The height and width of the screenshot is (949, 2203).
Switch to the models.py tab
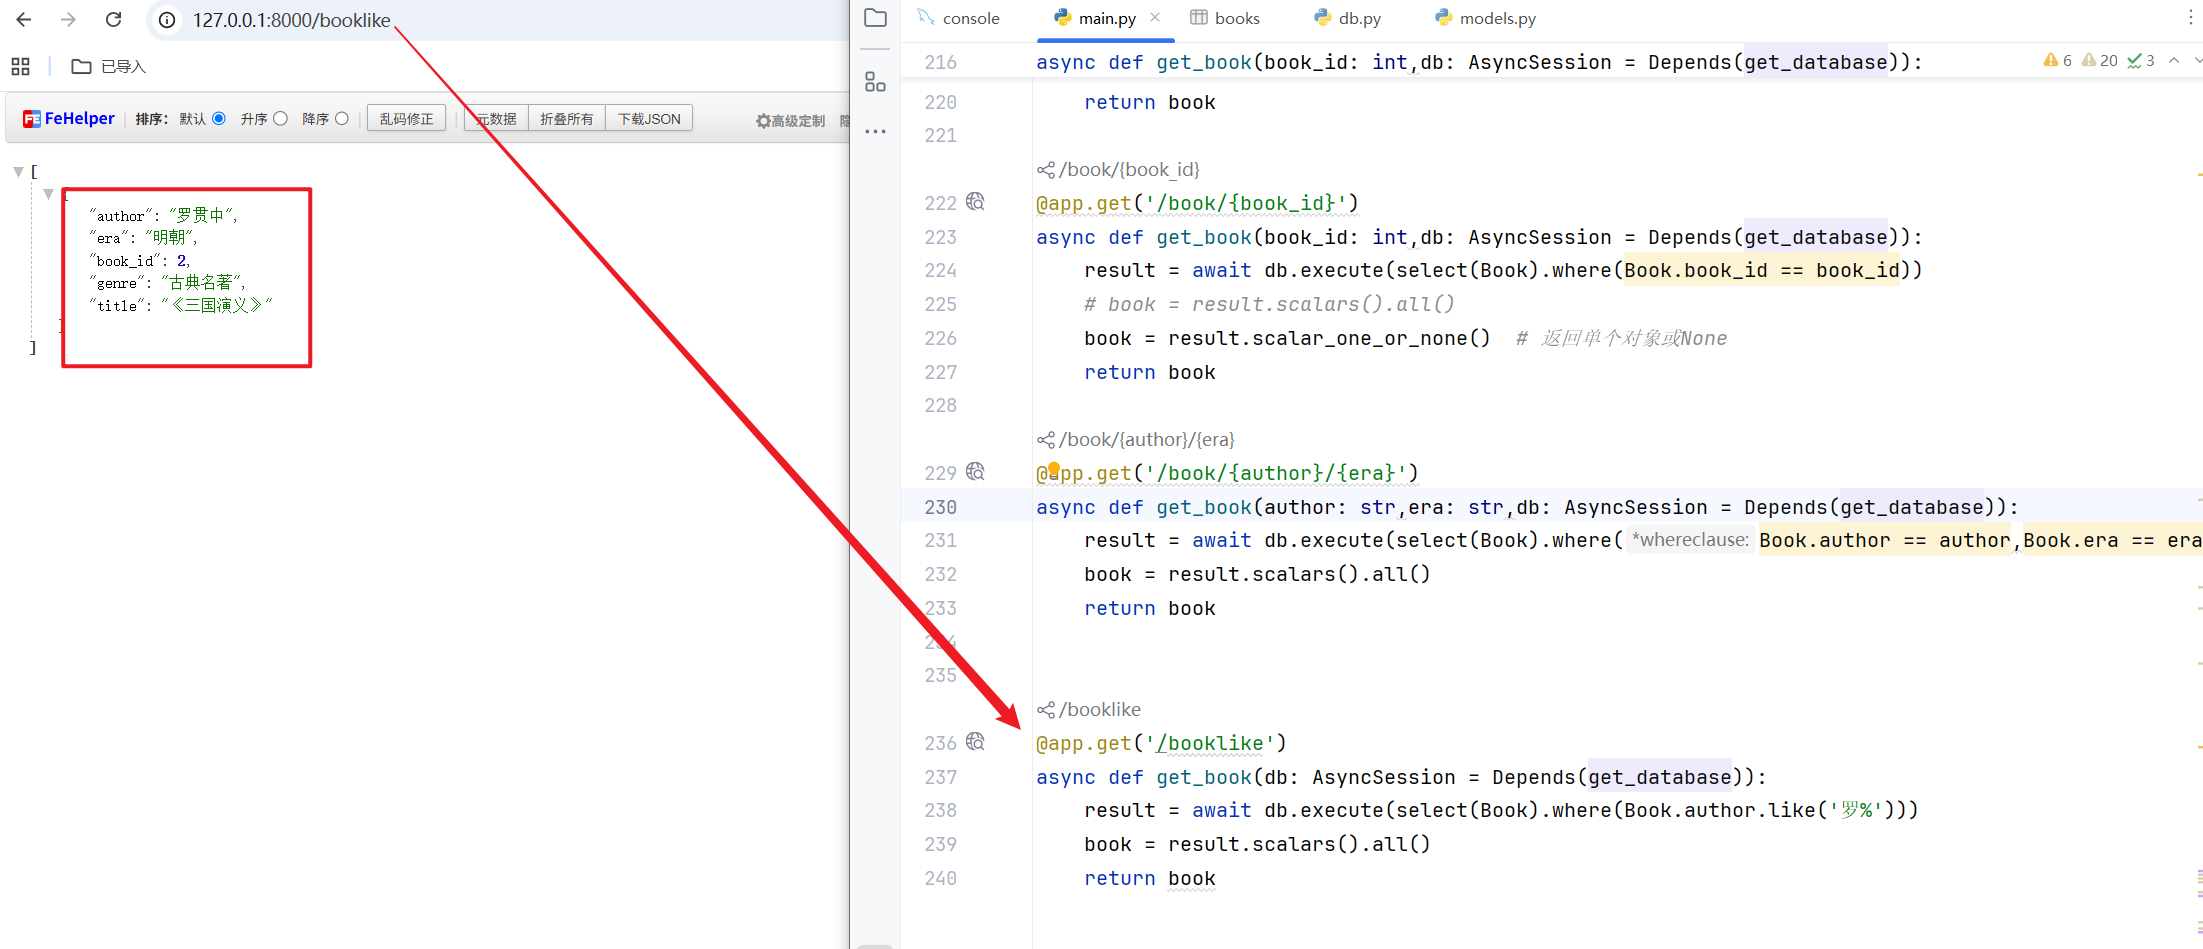(1486, 18)
